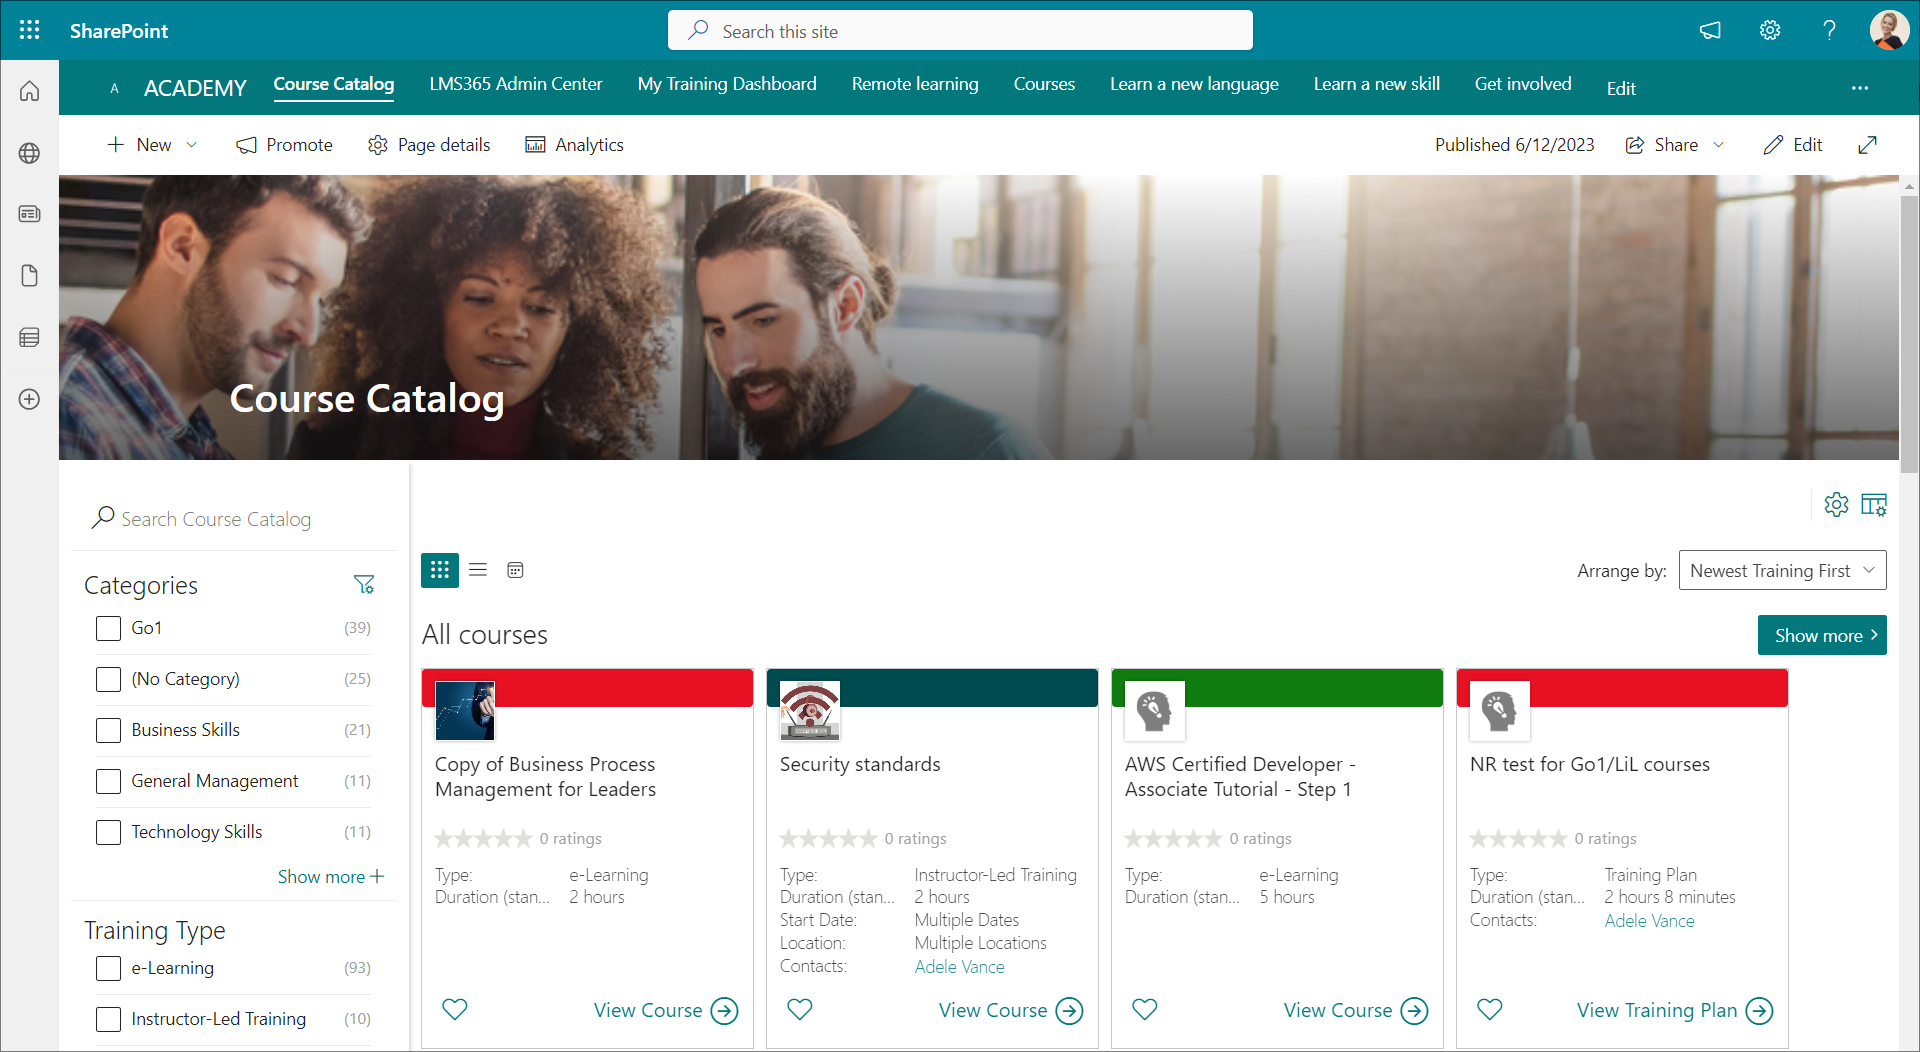This screenshot has height=1052, width=1920.
Task: Open the Adele Vance contact link
Action: 959,967
